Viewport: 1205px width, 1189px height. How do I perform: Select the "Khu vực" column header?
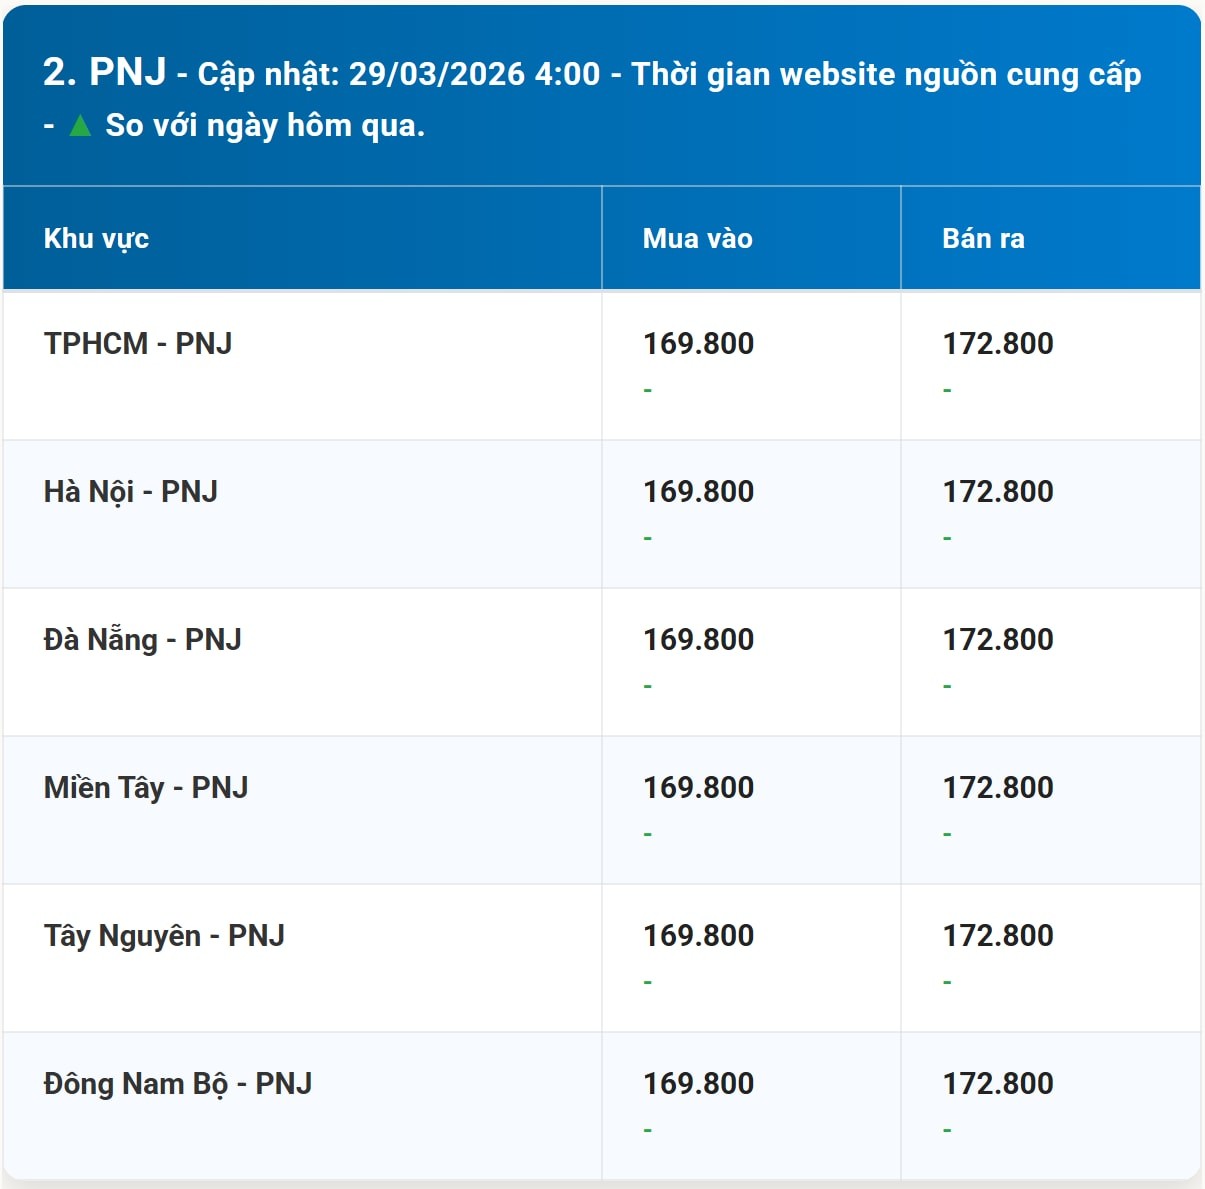coord(96,238)
